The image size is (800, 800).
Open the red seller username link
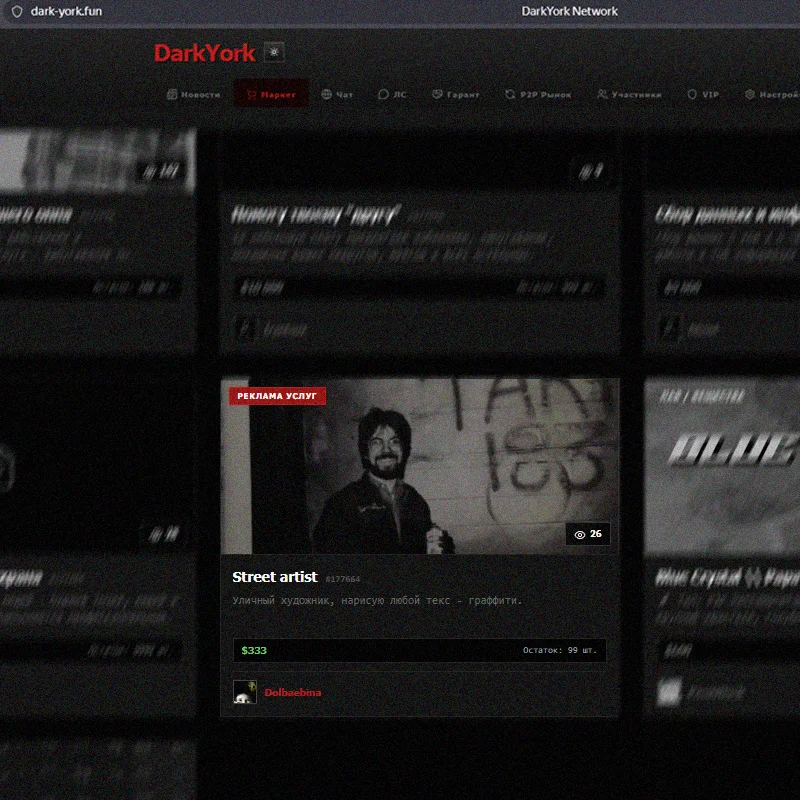coord(292,692)
